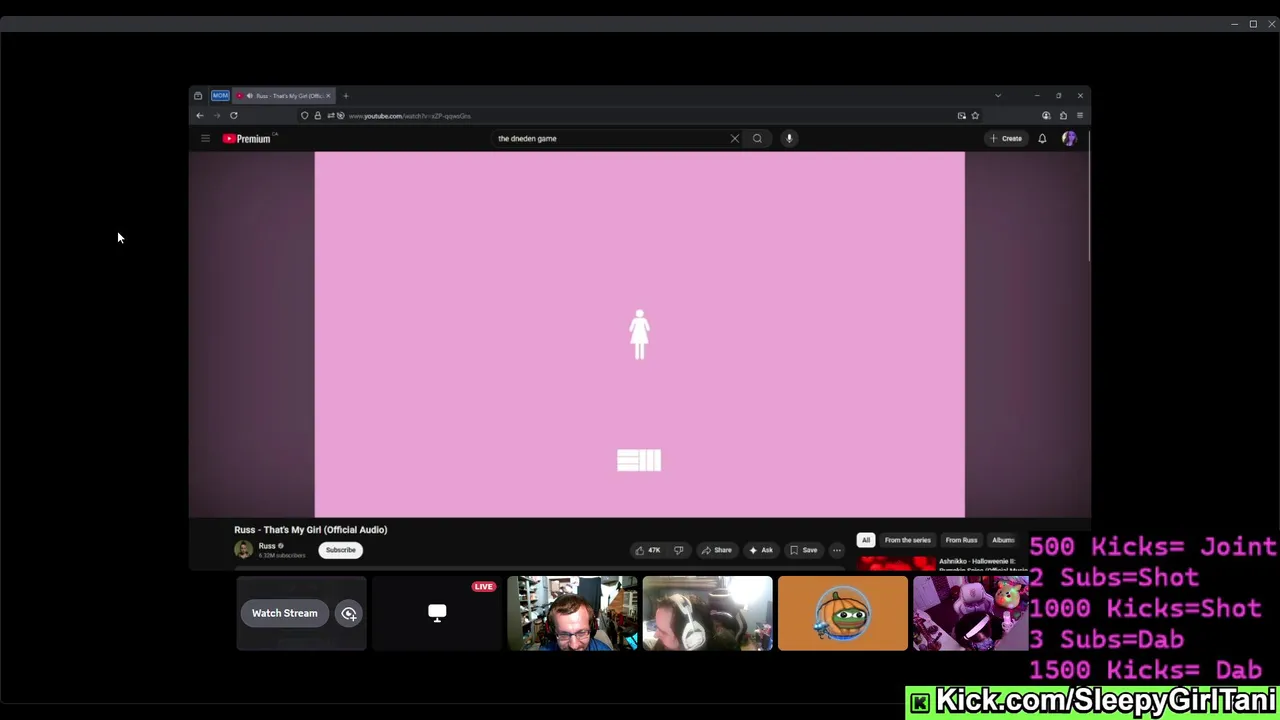
Task: Click the container icon in address bar
Action: click(962, 116)
